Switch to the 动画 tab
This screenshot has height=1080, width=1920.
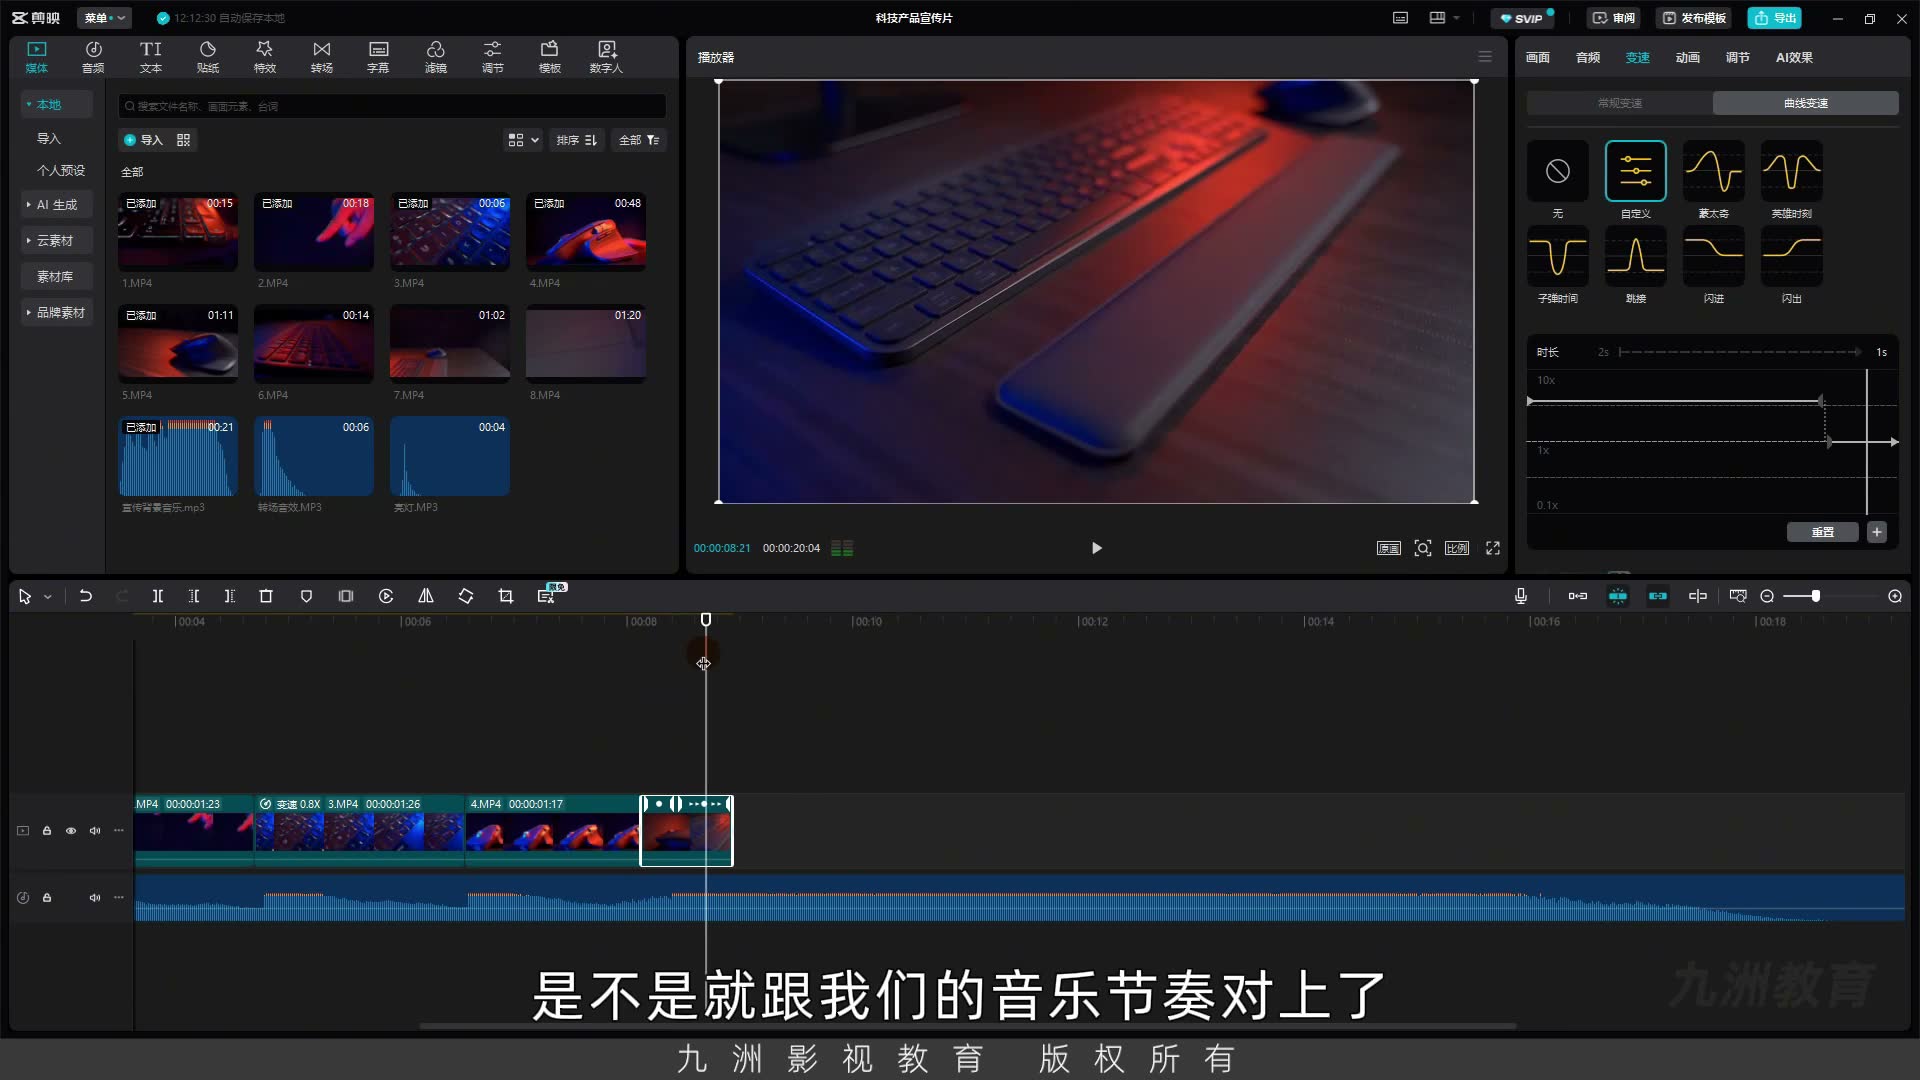[x=1688, y=58]
